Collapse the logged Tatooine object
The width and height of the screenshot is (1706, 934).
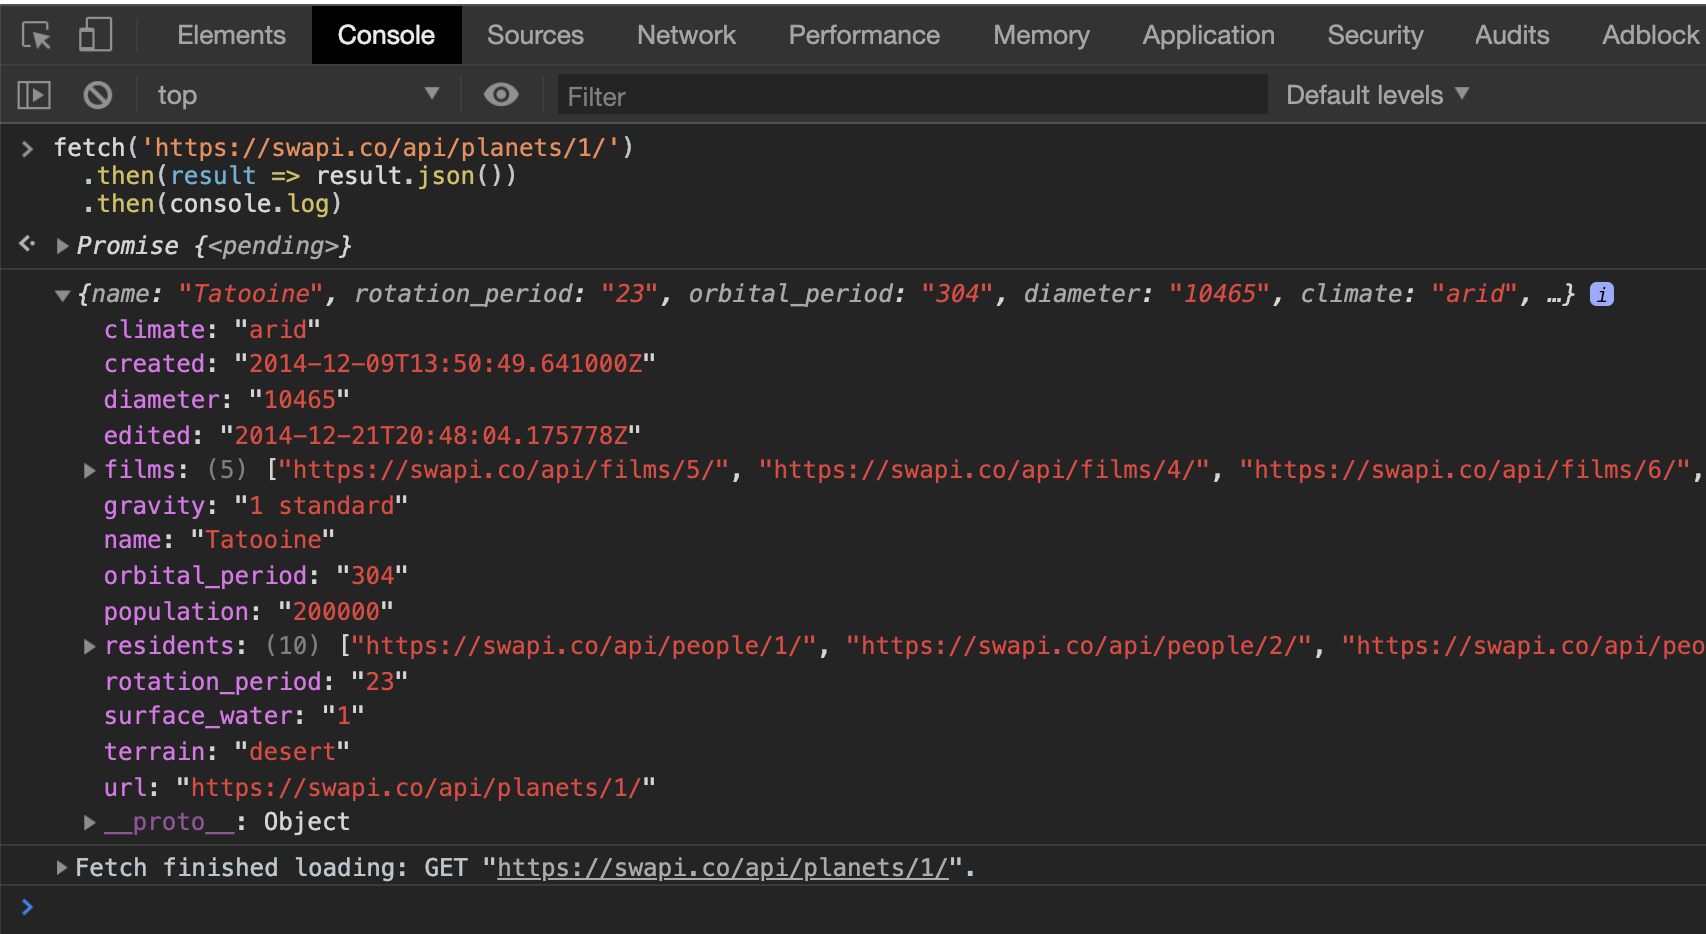[x=62, y=295]
